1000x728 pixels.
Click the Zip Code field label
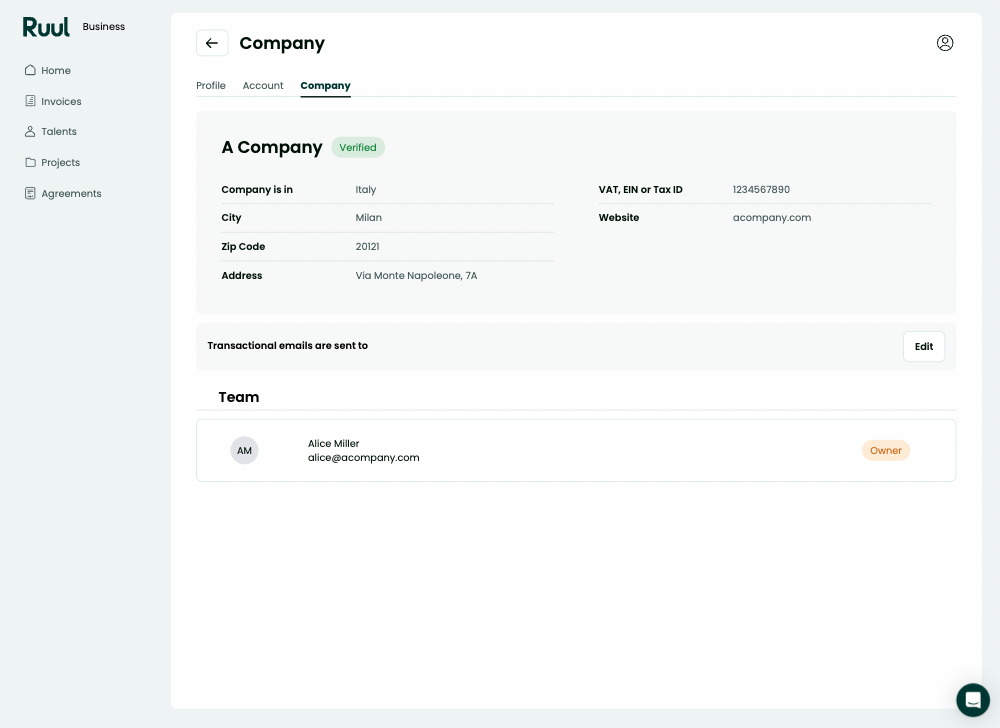click(x=243, y=246)
